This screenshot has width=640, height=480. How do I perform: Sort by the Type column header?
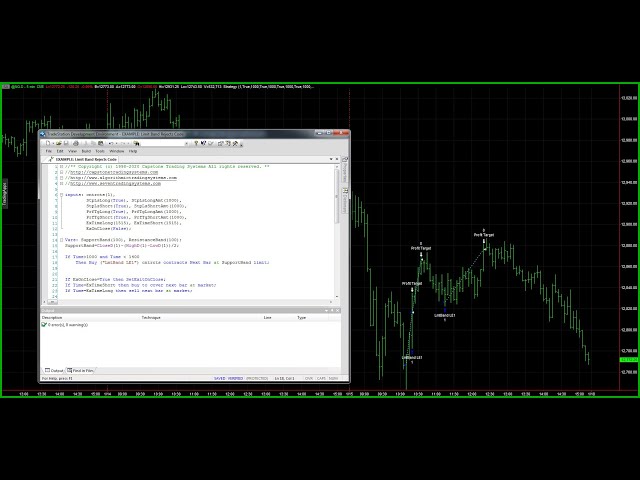point(302,318)
